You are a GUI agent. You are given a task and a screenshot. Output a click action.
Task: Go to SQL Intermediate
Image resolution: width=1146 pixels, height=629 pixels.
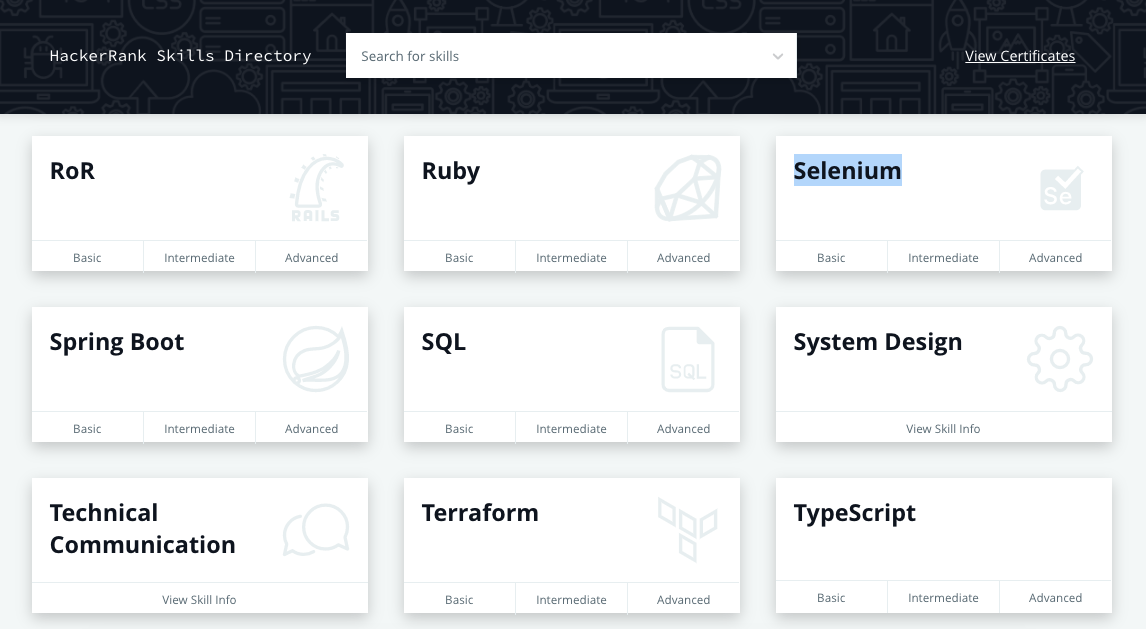pos(572,428)
